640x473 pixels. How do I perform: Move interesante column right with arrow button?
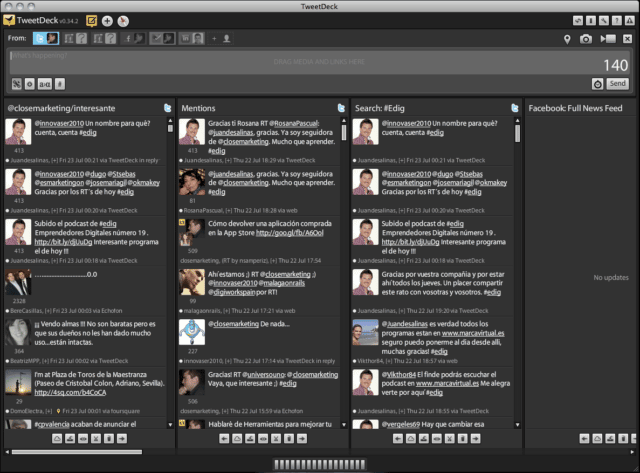pyautogui.click(x=122, y=439)
